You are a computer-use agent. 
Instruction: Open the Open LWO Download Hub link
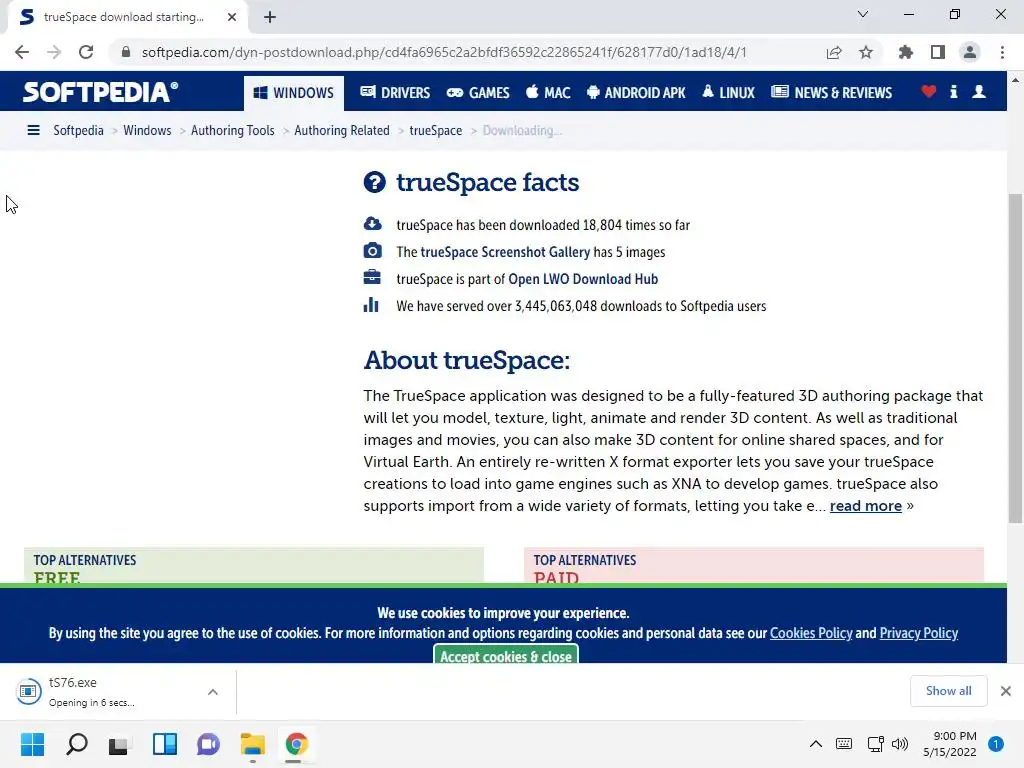point(583,280)
